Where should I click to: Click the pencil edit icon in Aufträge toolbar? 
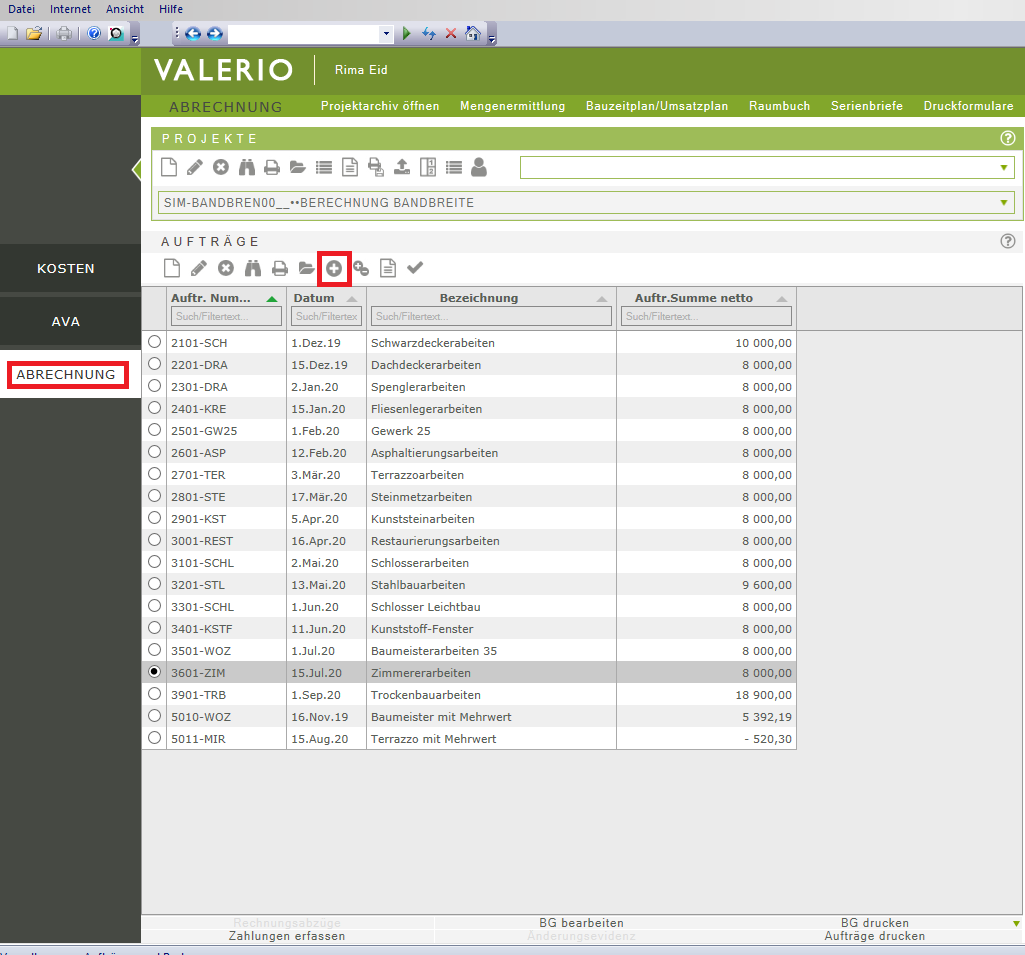pyautogui.click(x=199, y=268)
